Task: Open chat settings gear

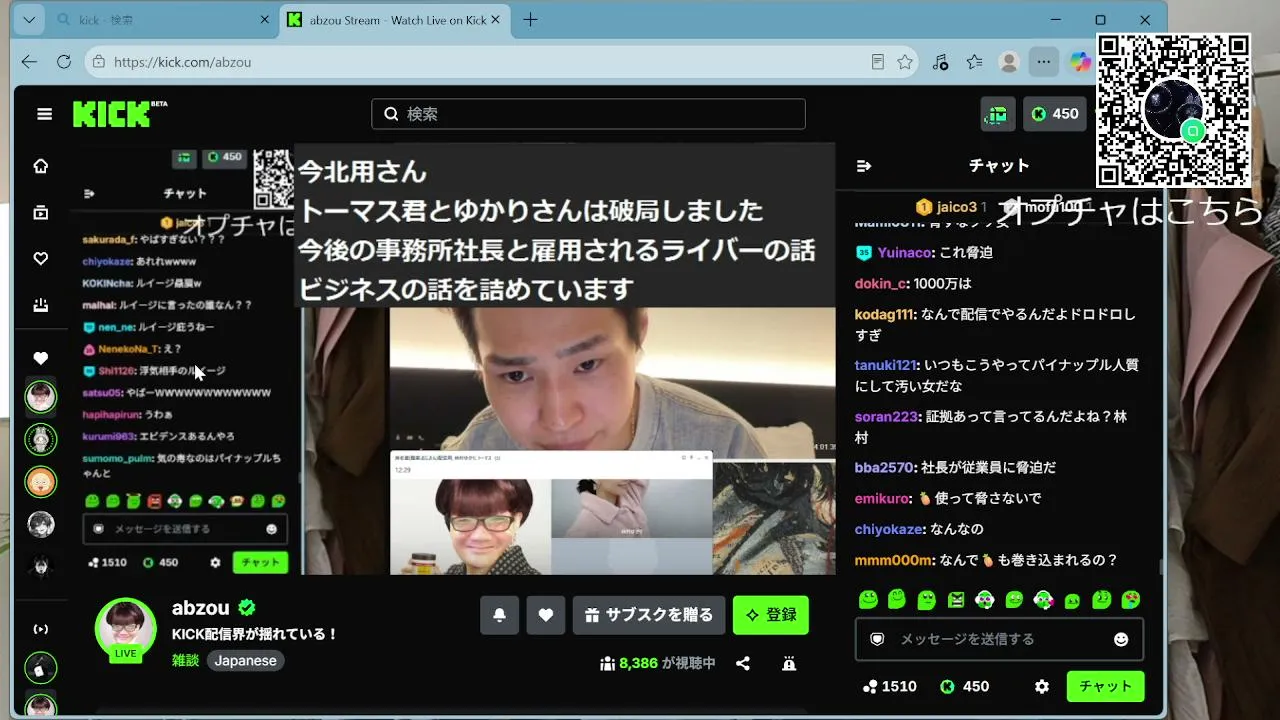Action: (1042, 687)
